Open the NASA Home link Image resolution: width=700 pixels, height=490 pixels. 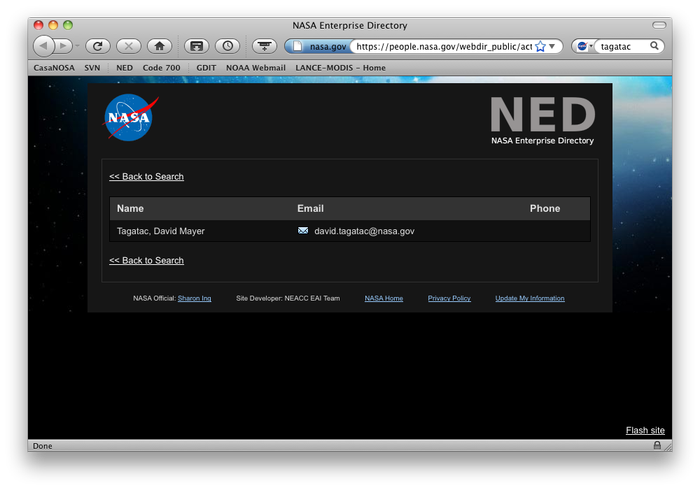[384, 299]
